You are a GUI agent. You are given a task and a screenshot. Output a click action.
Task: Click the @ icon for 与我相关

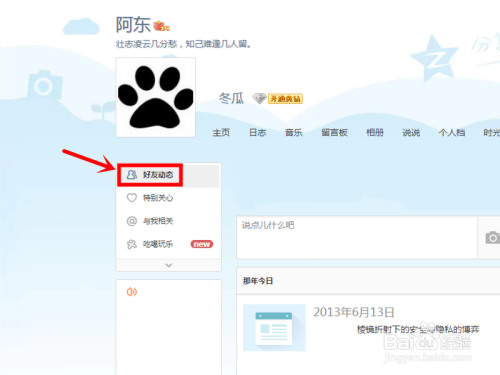[132, 221]
